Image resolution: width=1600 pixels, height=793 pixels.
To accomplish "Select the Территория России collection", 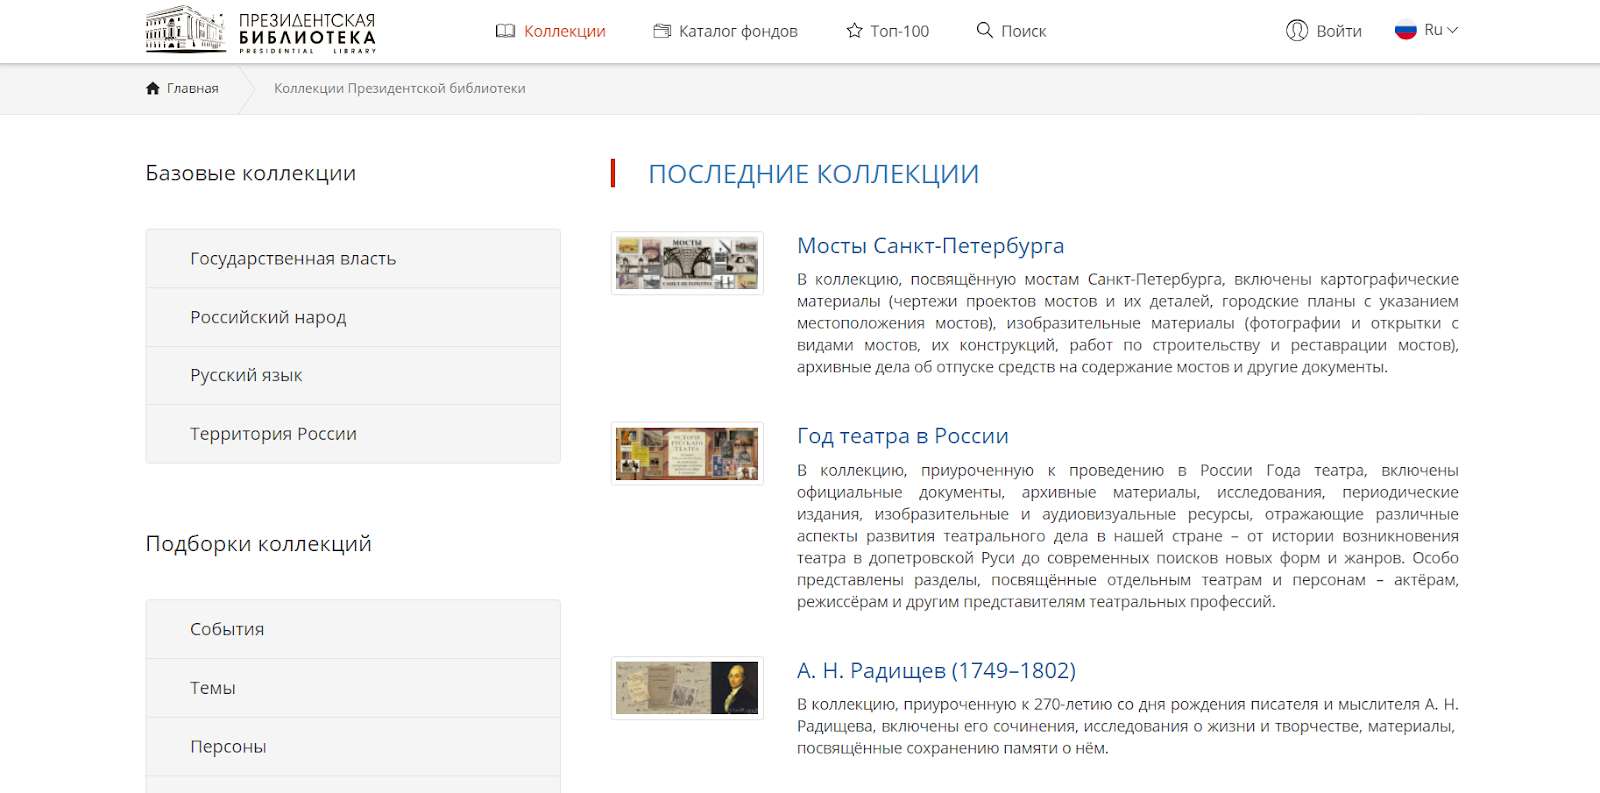I will pyautogui.click(x=353, y=434).
